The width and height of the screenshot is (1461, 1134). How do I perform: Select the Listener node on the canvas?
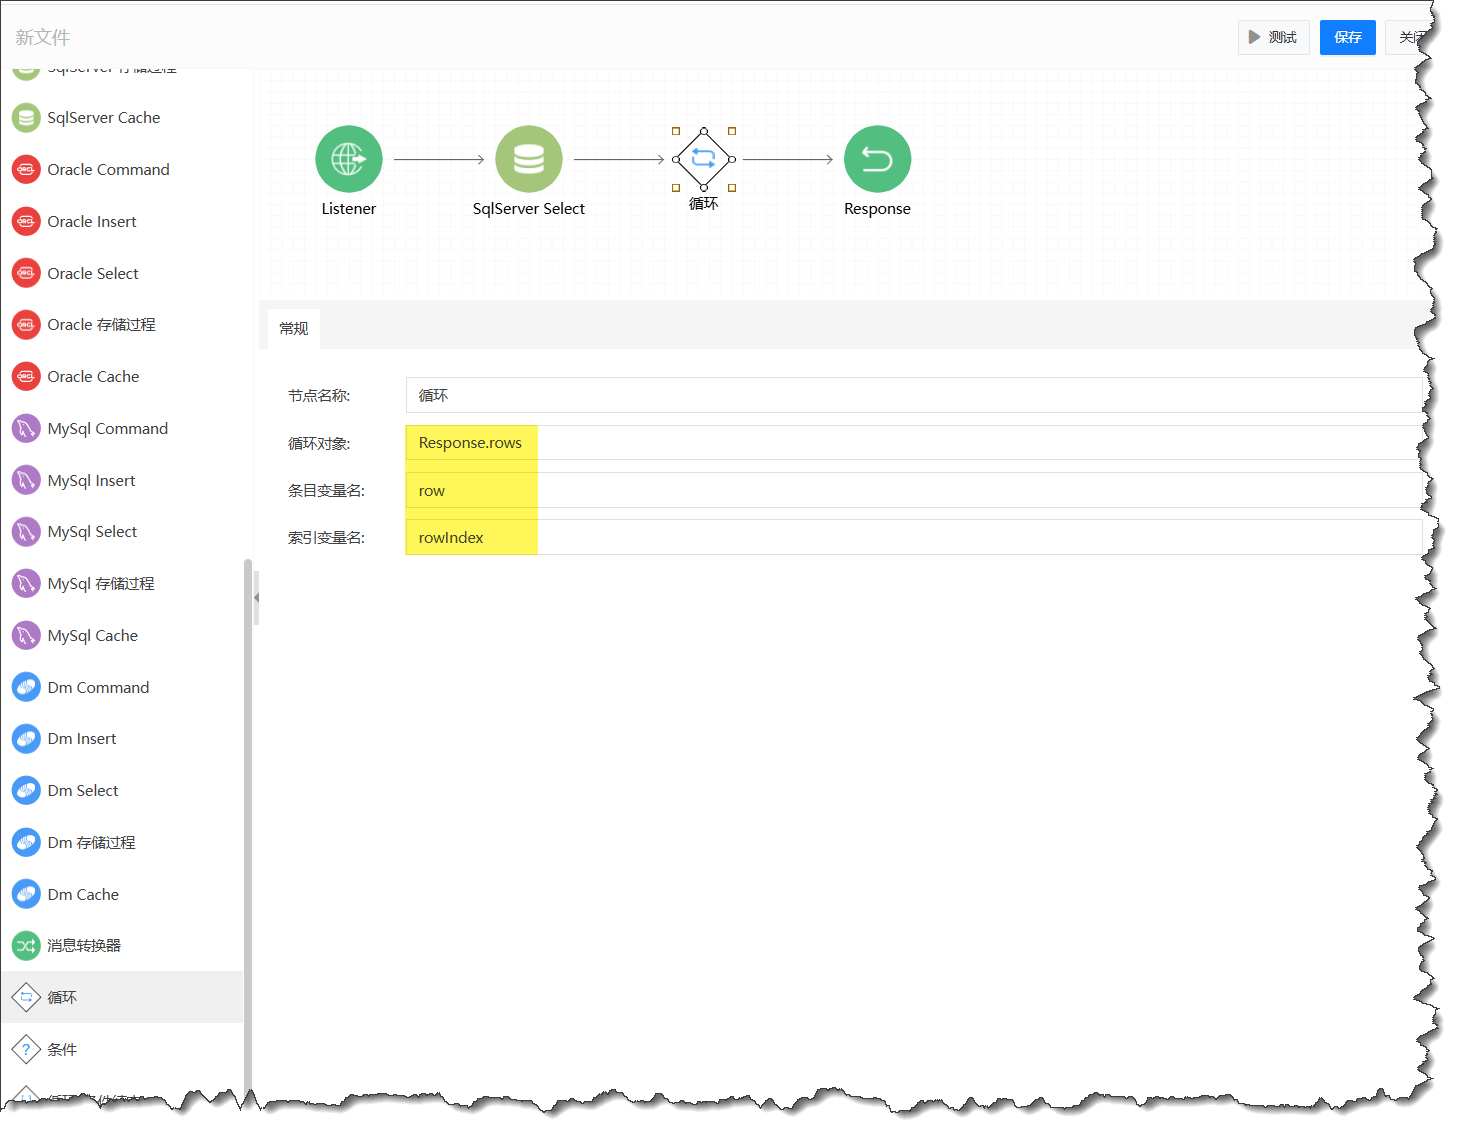348,159
